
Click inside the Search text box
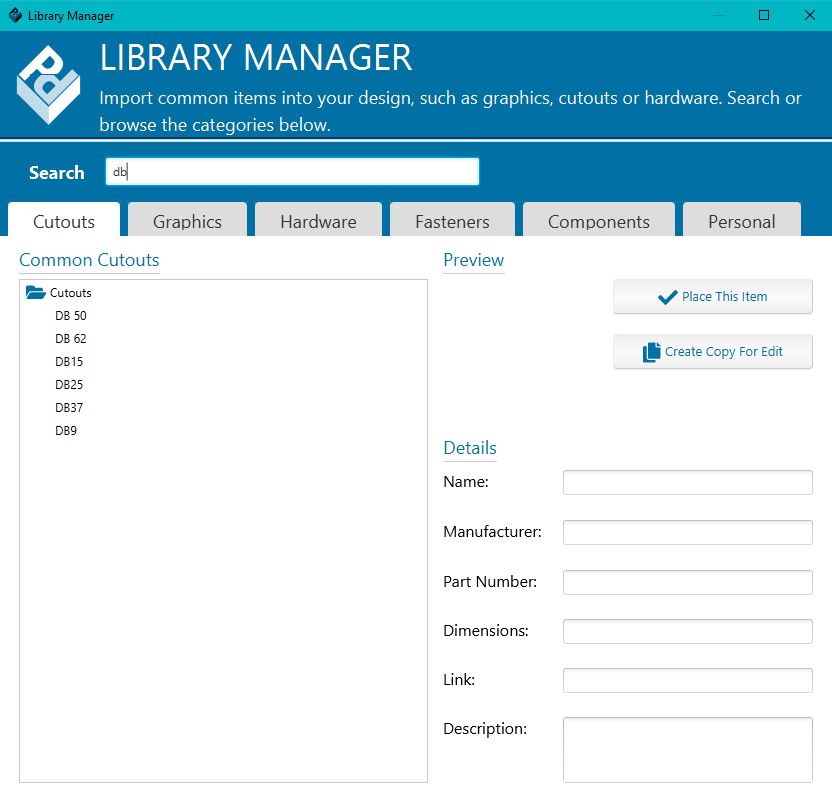pos(291,170)
